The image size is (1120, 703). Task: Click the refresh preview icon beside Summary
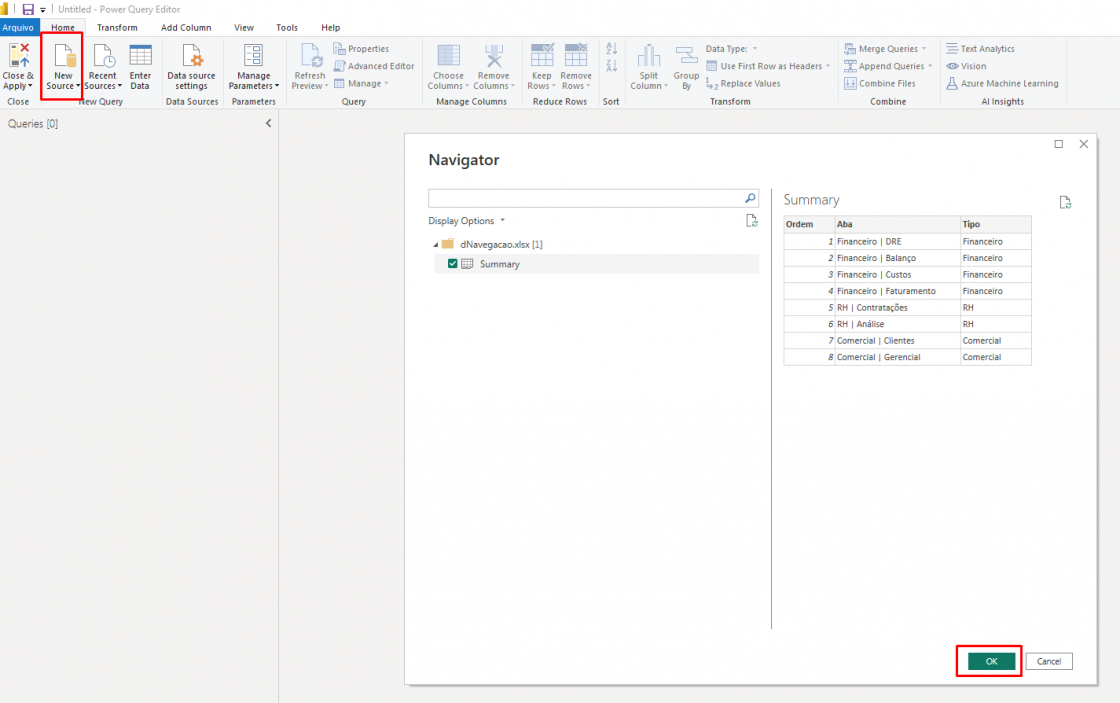coord(1065,202)
